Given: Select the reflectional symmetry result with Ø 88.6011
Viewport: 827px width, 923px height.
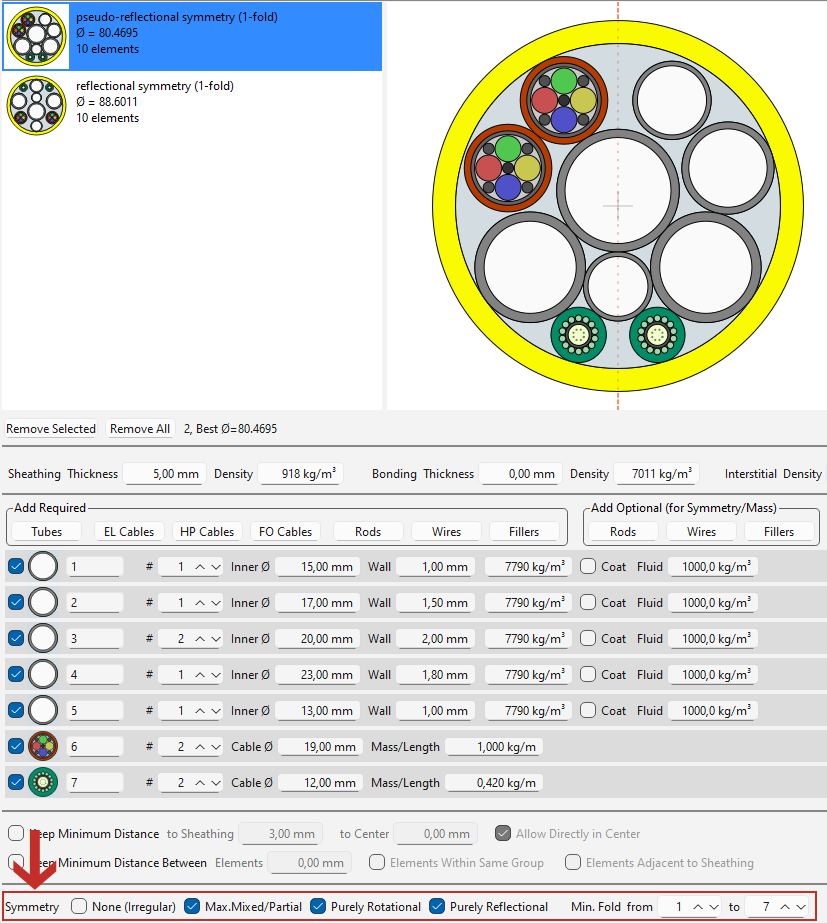Looking at the screenshot, I should (x=37, y=105).
